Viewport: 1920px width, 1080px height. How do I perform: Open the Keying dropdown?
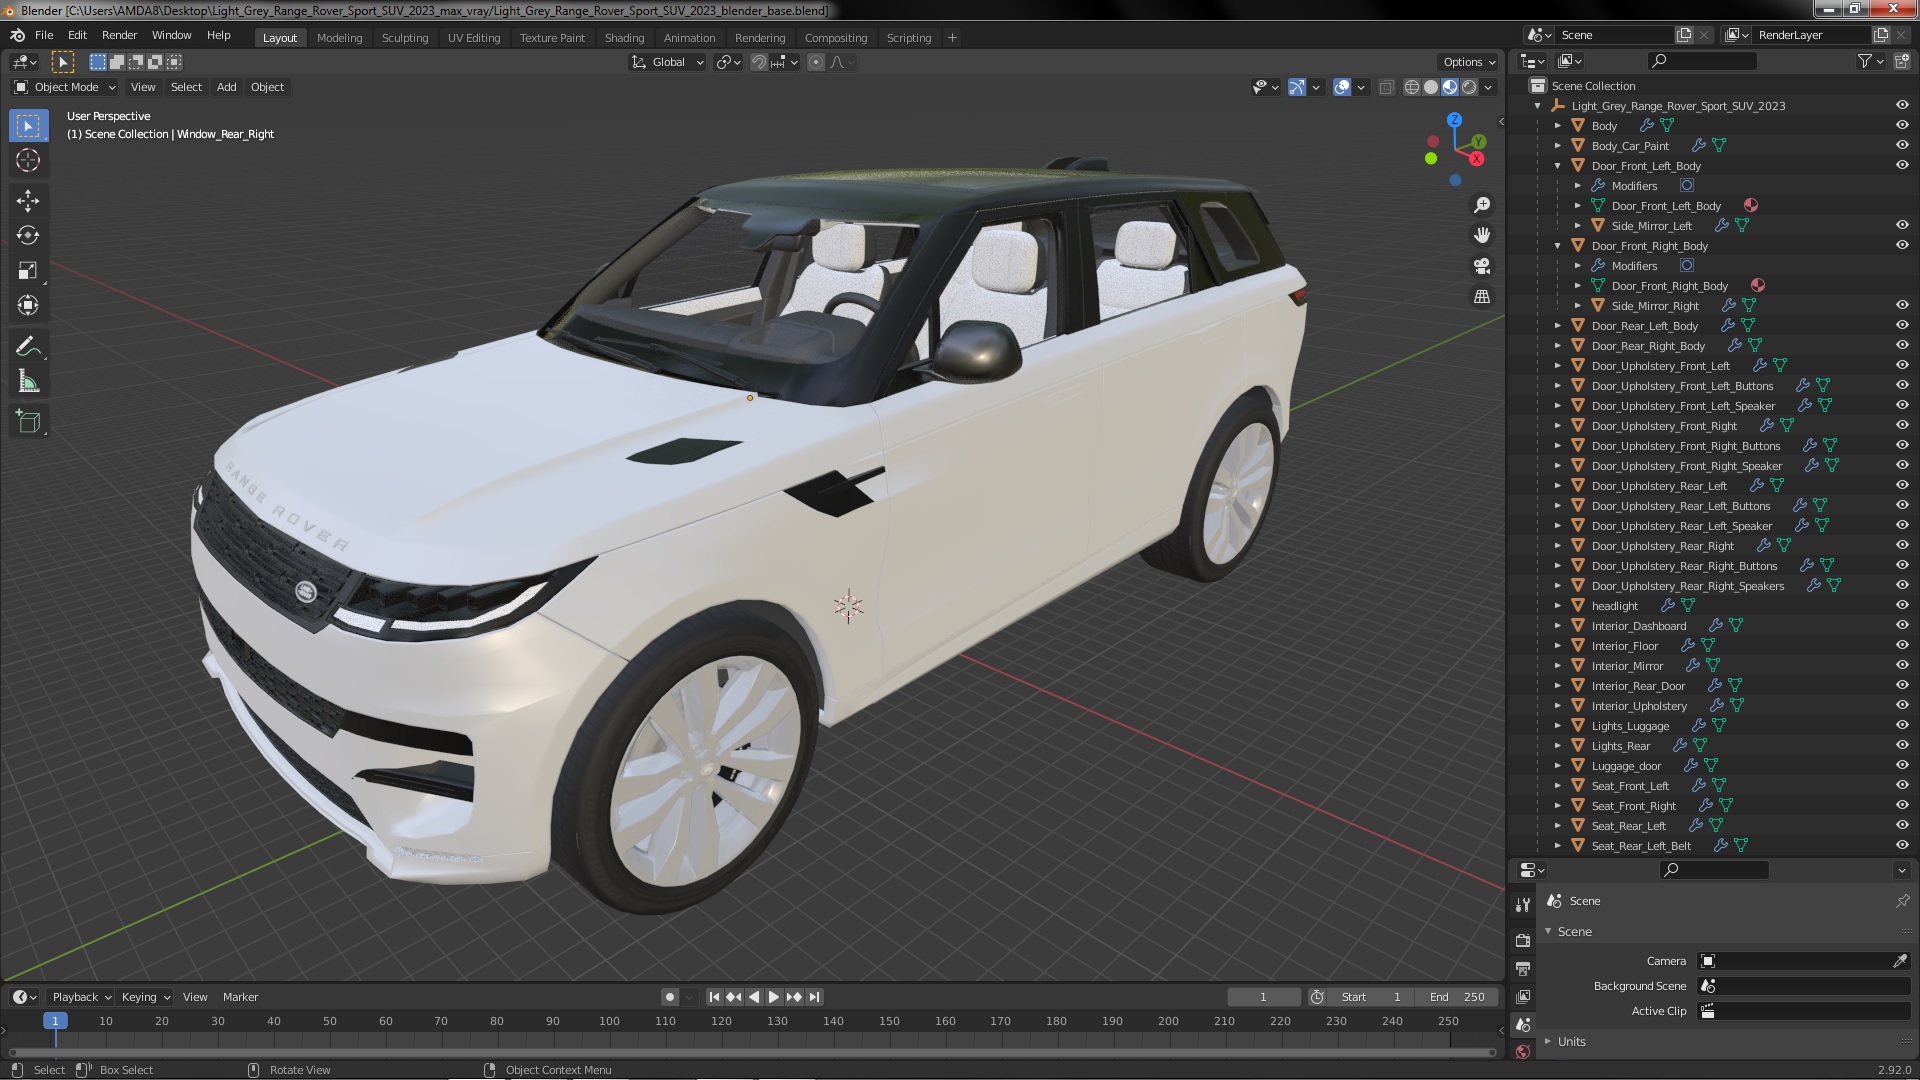pyautogui.click(x=146, y=997)
